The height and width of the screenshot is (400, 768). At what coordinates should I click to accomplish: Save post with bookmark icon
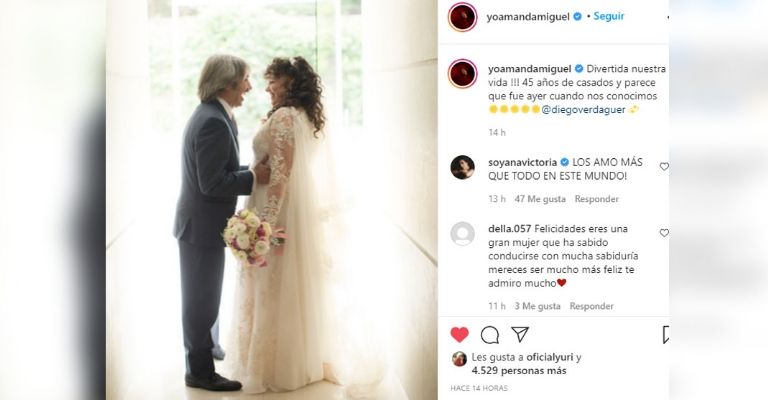tap(666, 335)
